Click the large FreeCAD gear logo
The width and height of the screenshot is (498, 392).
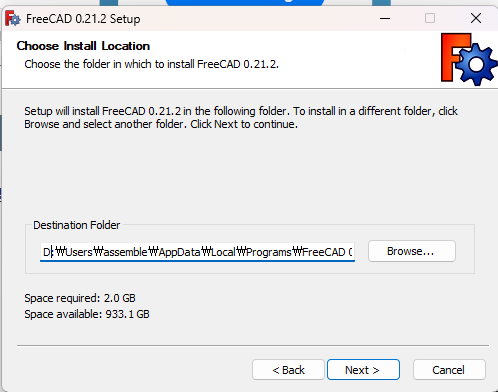click(x=468, y=59)
